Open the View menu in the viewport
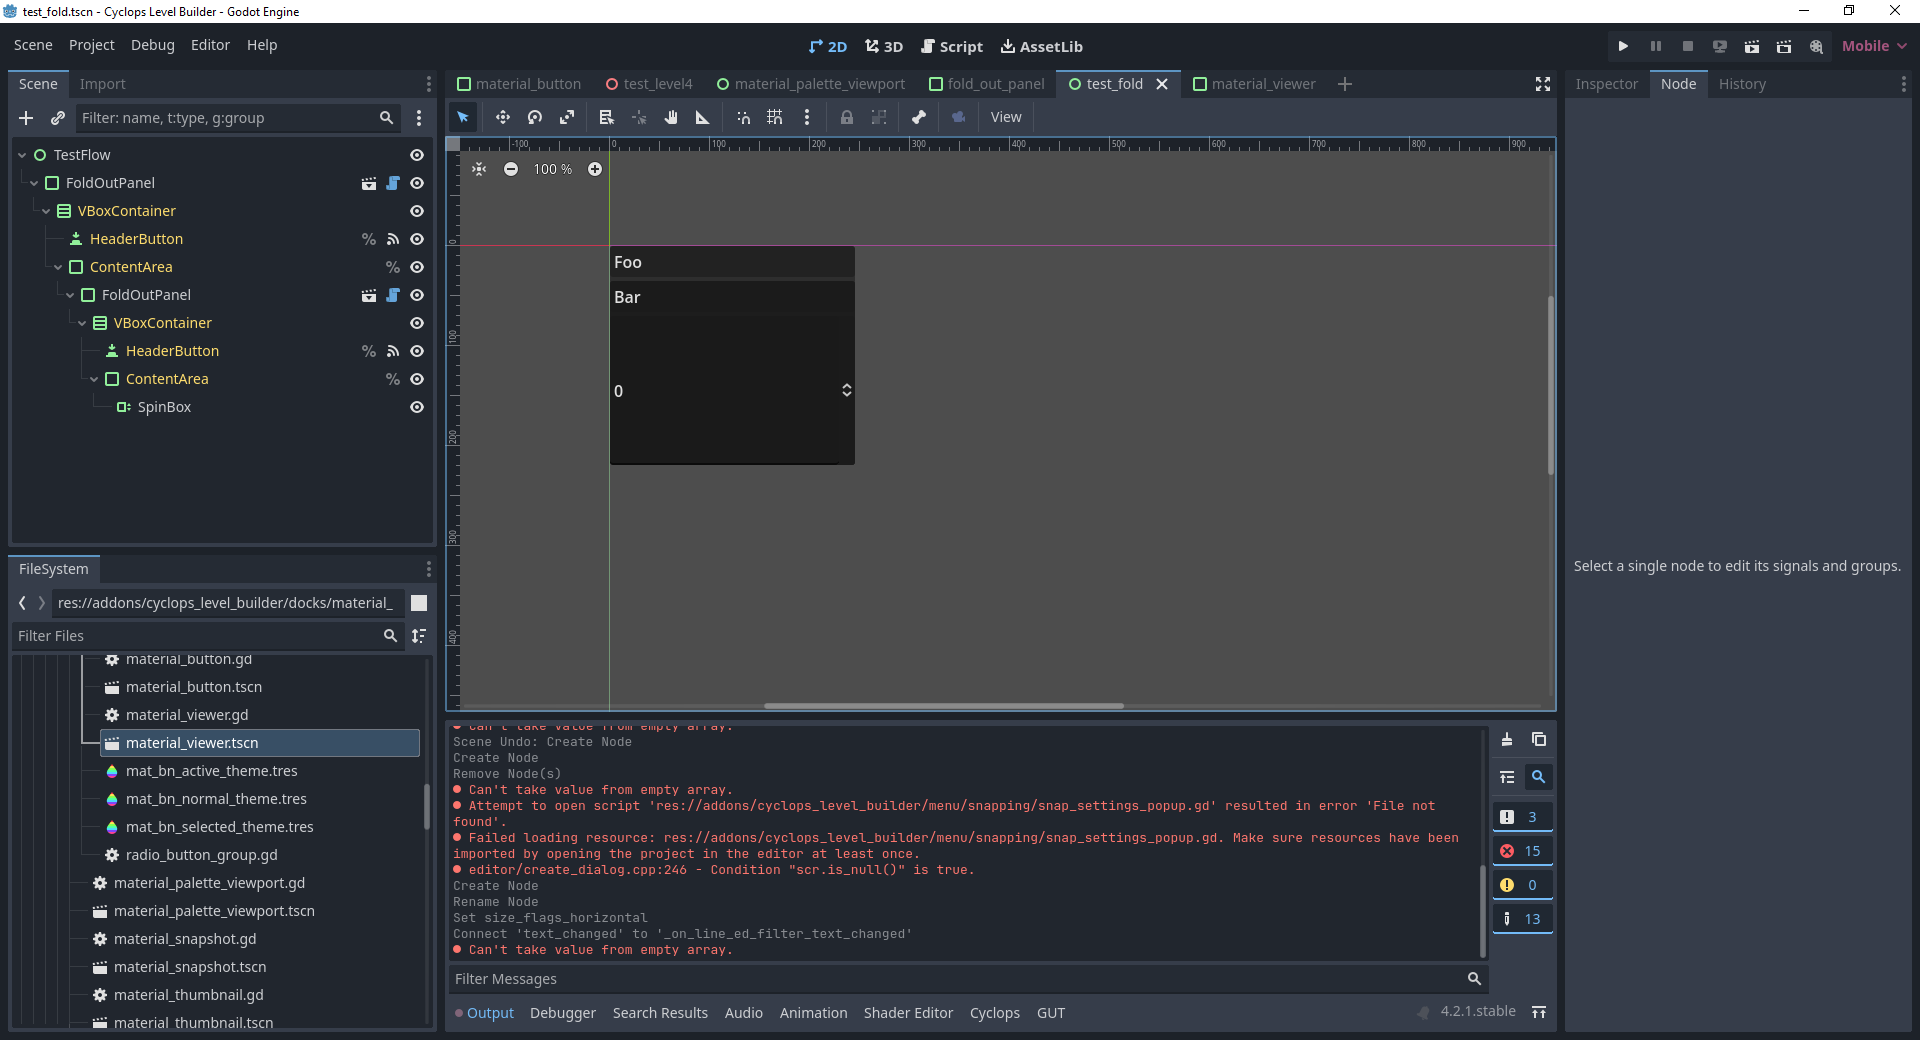 pos(1006,117)
